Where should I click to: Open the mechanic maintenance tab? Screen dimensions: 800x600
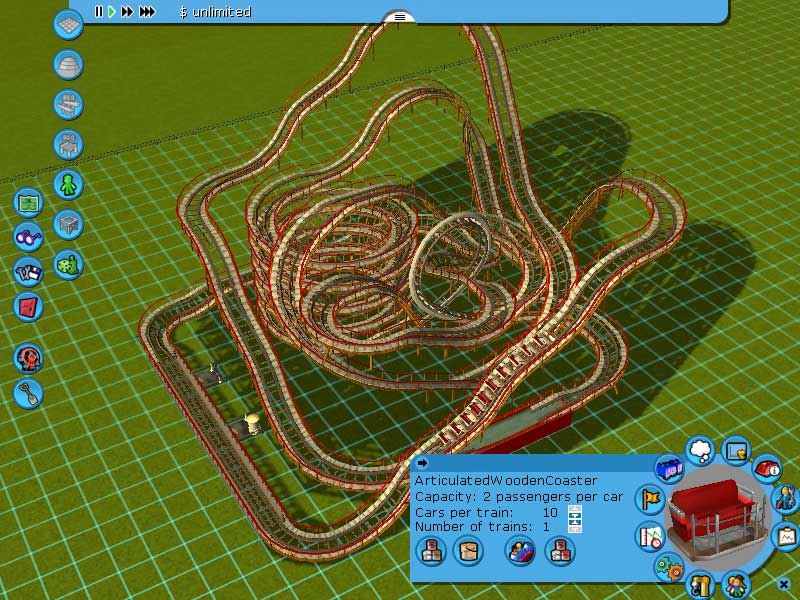tap(786, 498)
